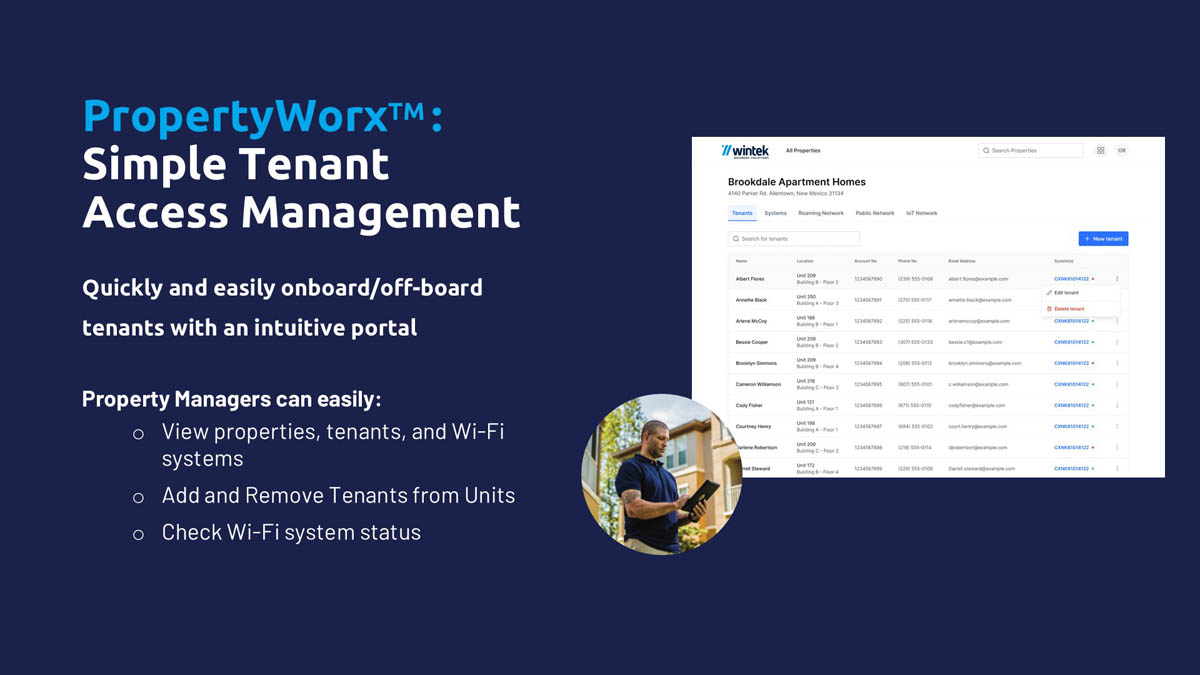Open Albert Flores row options menu
This screenshot has height=675, width=1200.
pyautogui.click(x=1117, y=279)
